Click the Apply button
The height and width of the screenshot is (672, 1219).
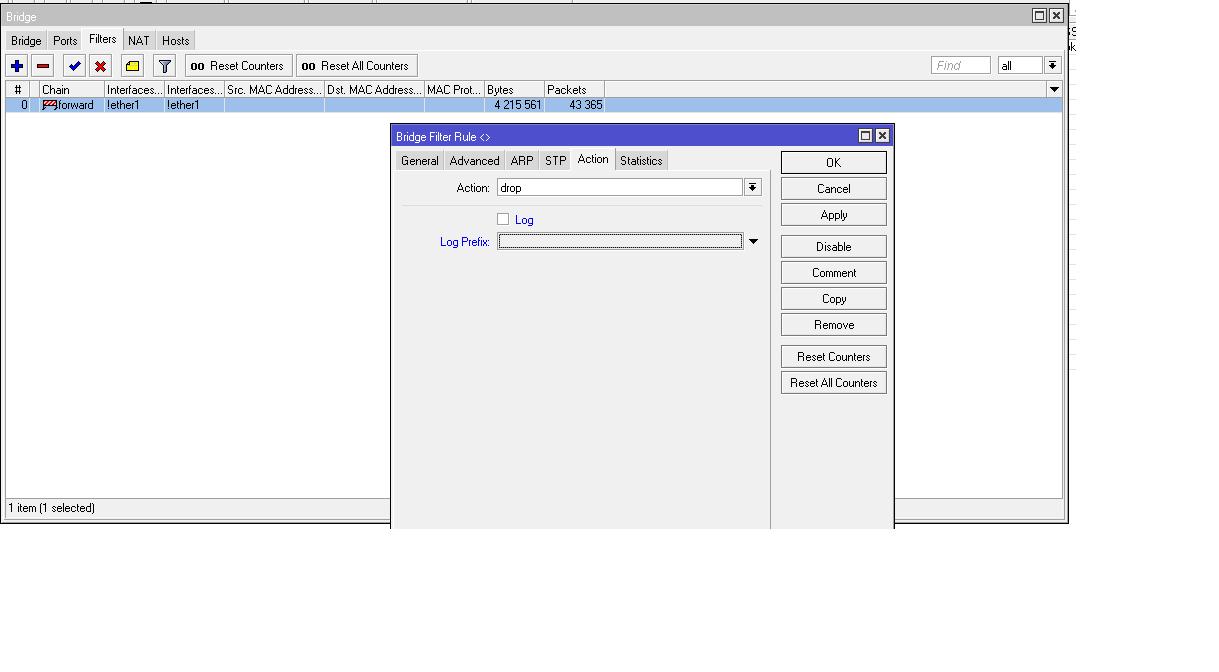(833, 215)
